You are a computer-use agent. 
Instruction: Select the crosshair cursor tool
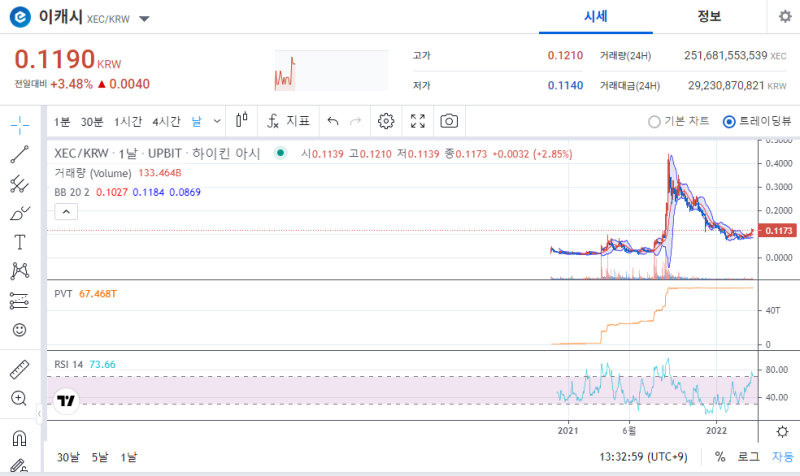coord(19,125)
